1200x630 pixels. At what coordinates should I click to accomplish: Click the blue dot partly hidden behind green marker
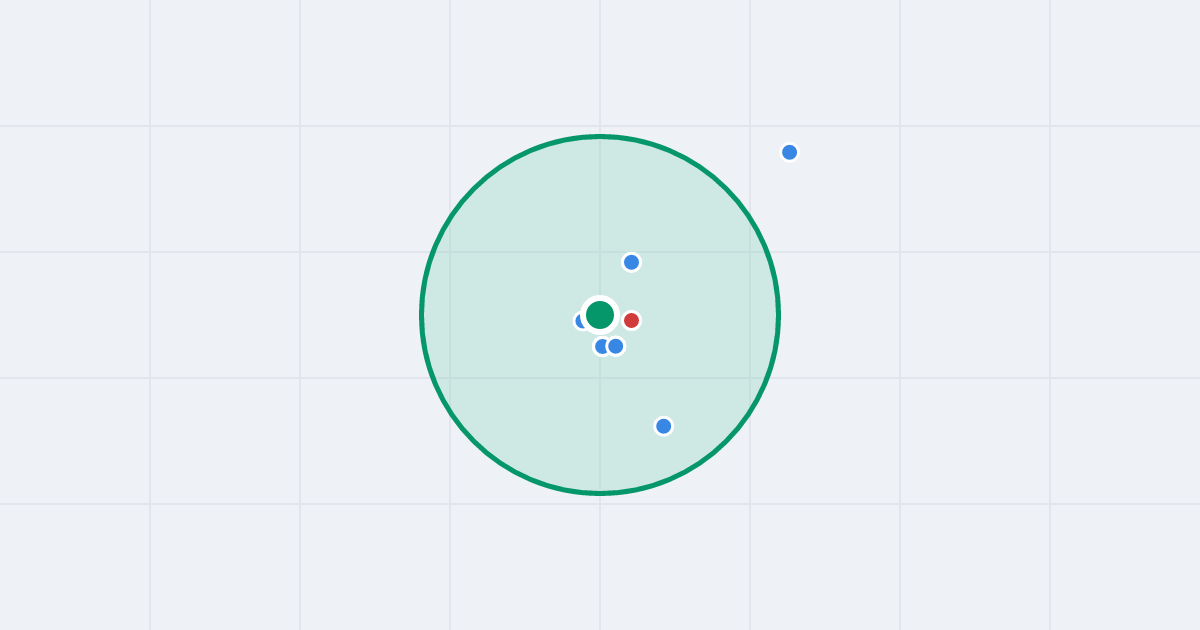(578, 321)
